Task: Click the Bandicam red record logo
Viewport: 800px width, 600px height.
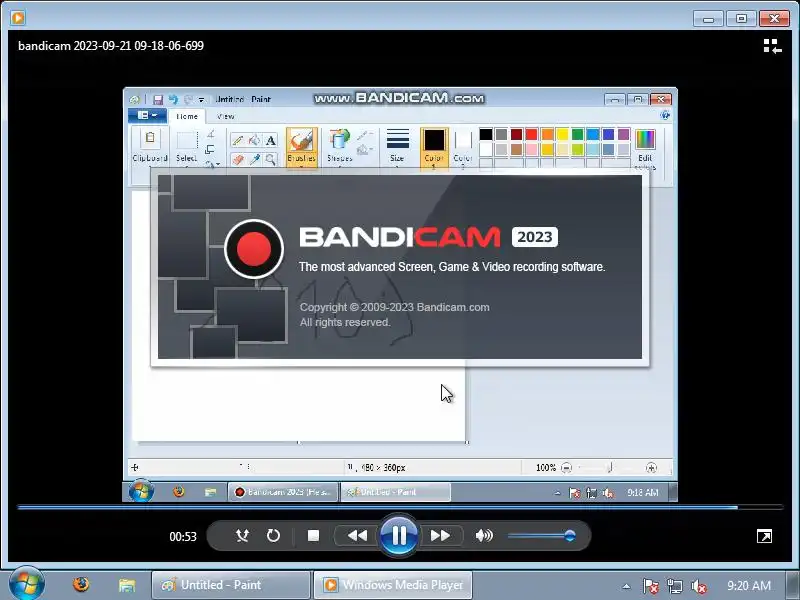Action: pyautogui.click(x=254, y=249)
